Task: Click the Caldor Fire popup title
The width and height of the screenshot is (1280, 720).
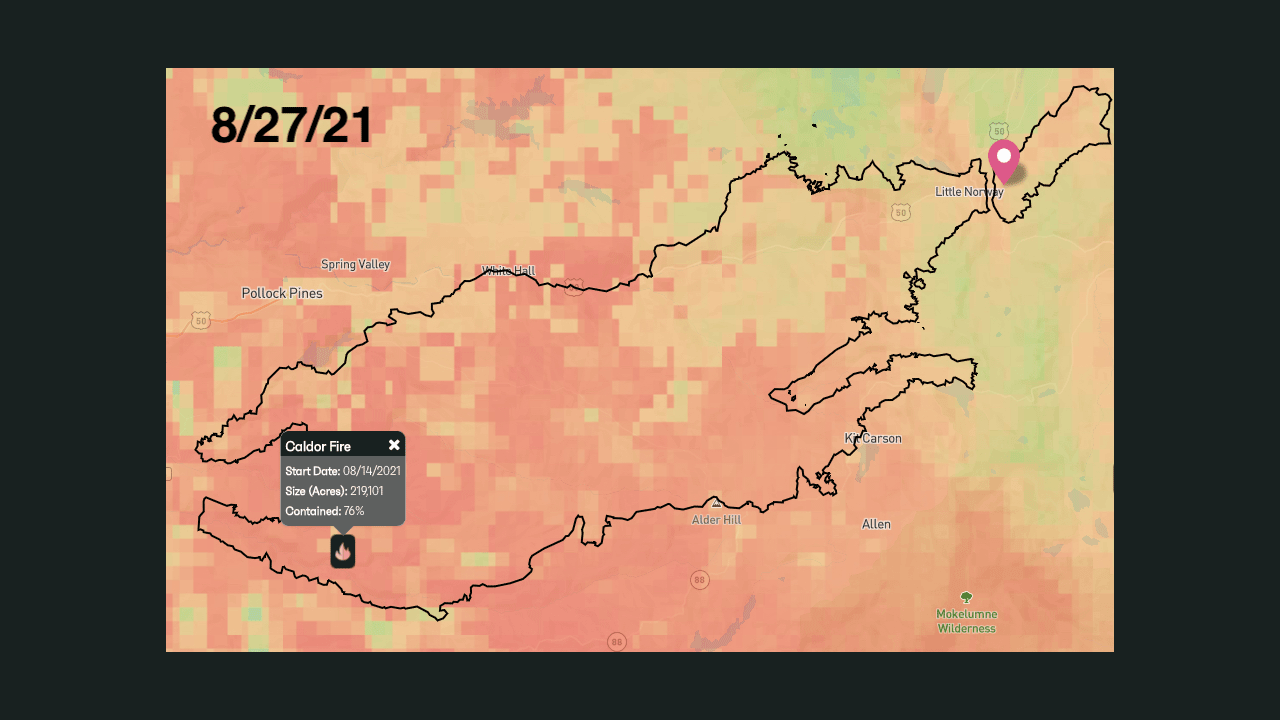Action: 318,446
